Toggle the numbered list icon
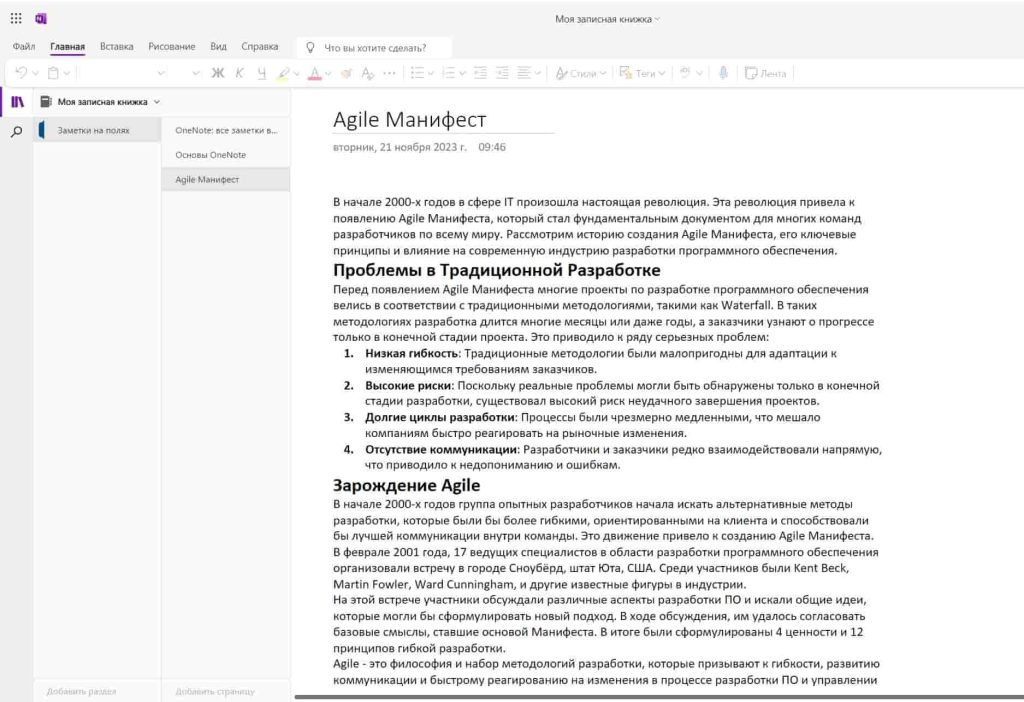Screen dimensions: 1024x702 (x=449, y=73)
